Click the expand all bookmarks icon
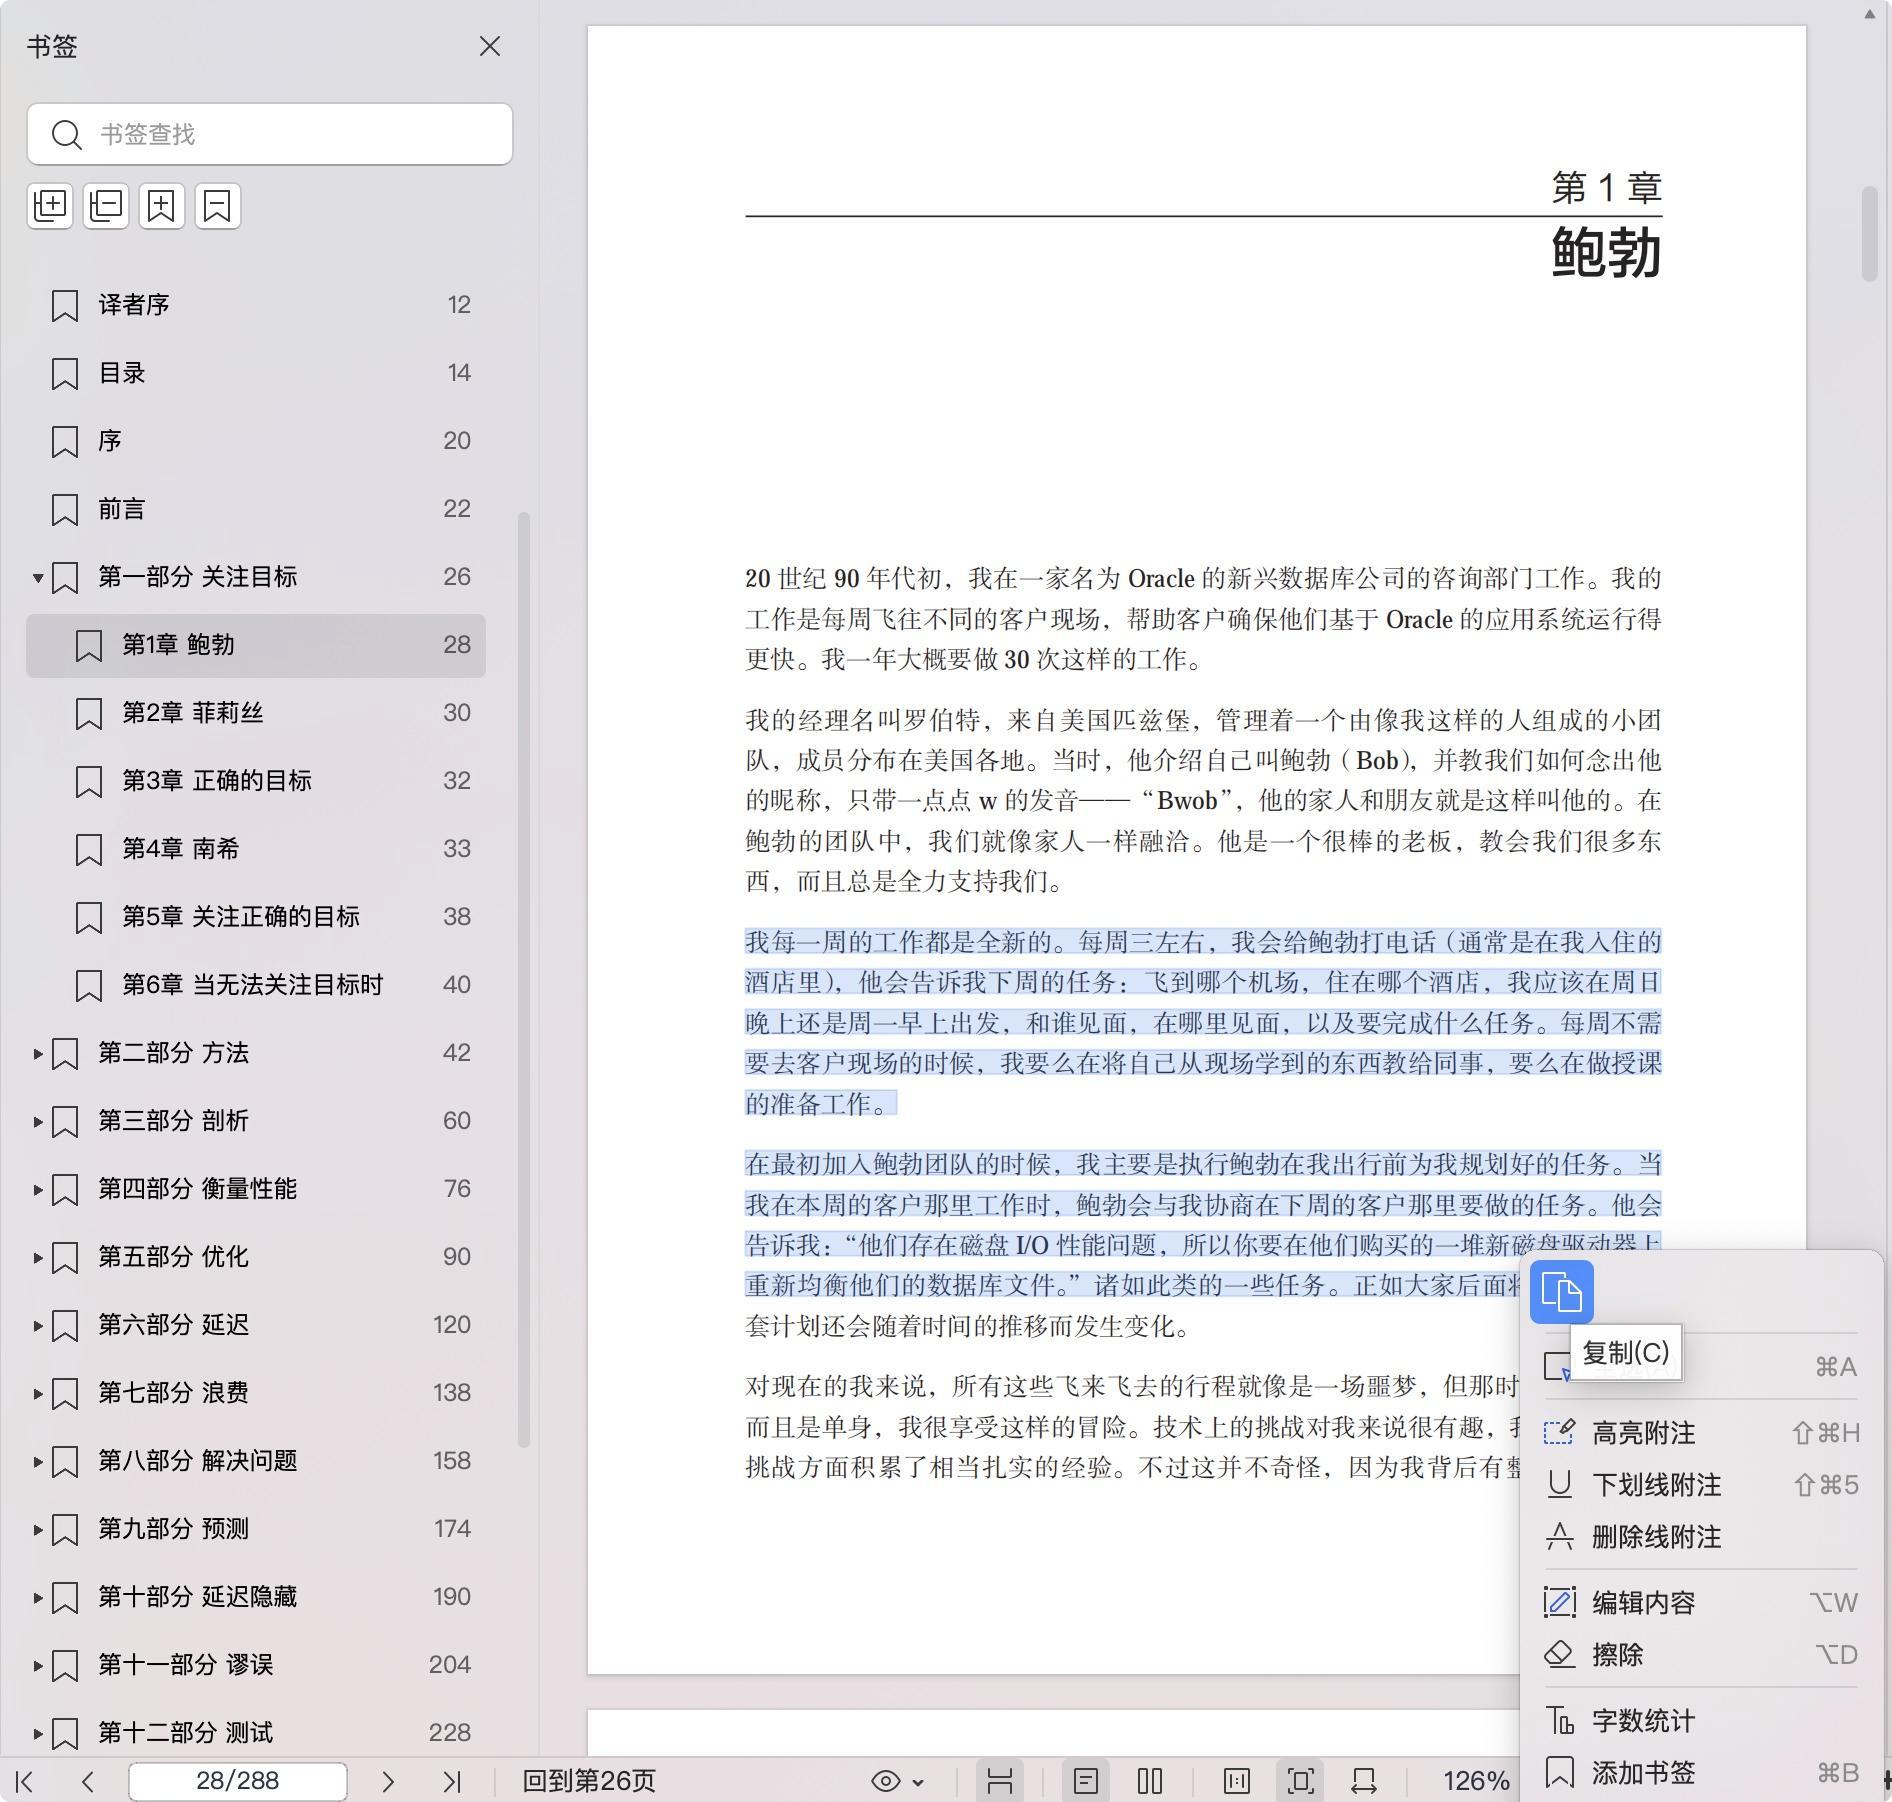Image resolution: width=1892 pixels, height=1802 pixels. click(x=50, y=206)
